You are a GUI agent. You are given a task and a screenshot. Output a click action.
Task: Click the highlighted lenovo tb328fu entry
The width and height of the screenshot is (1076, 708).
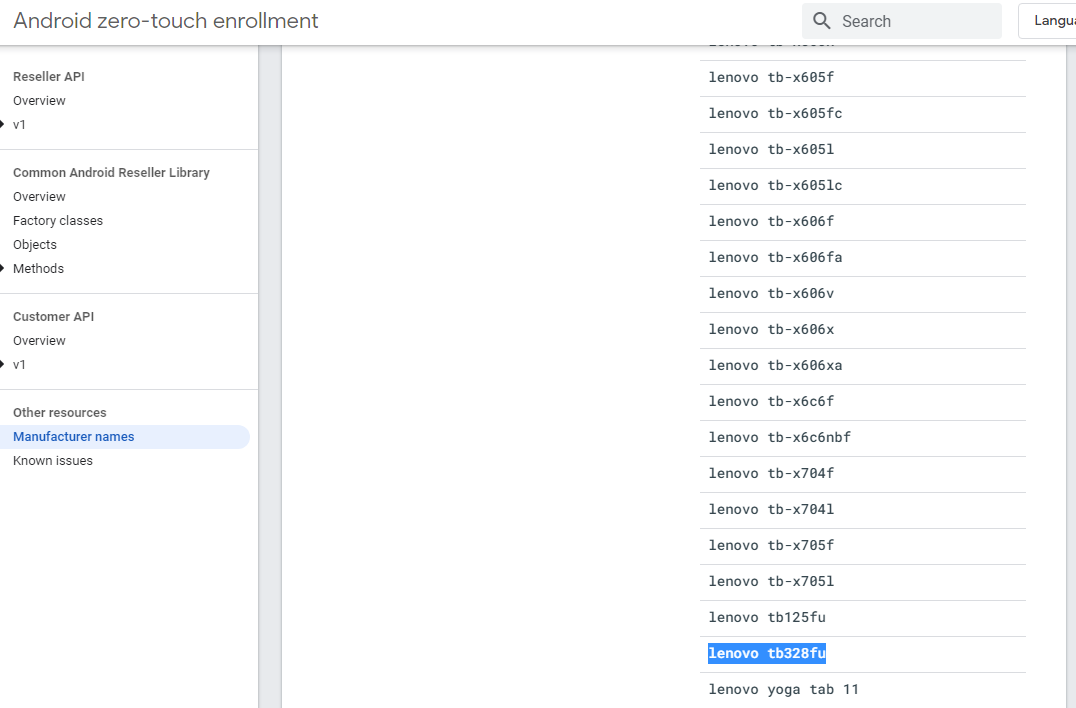tap(767, 654)
